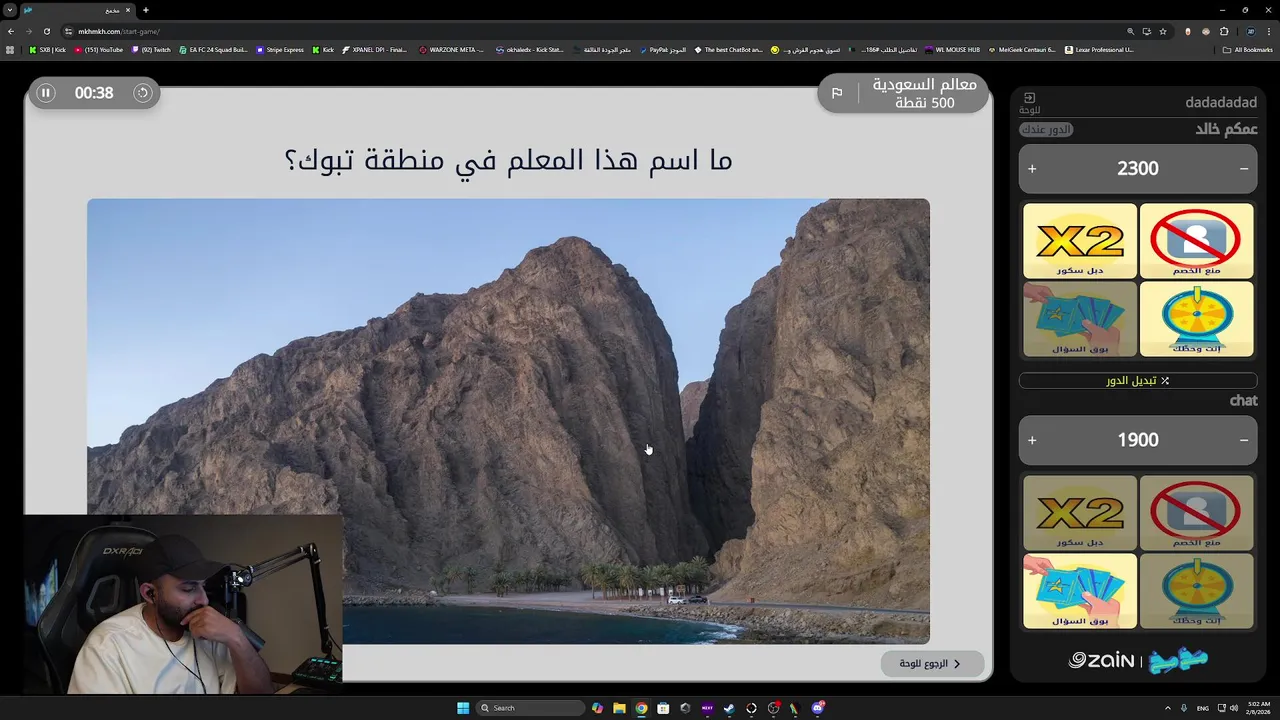The height and width of the screenshot is (720, 1280).
Task: Decrease the 2300 score with minus
Action: click(1244, 169)
